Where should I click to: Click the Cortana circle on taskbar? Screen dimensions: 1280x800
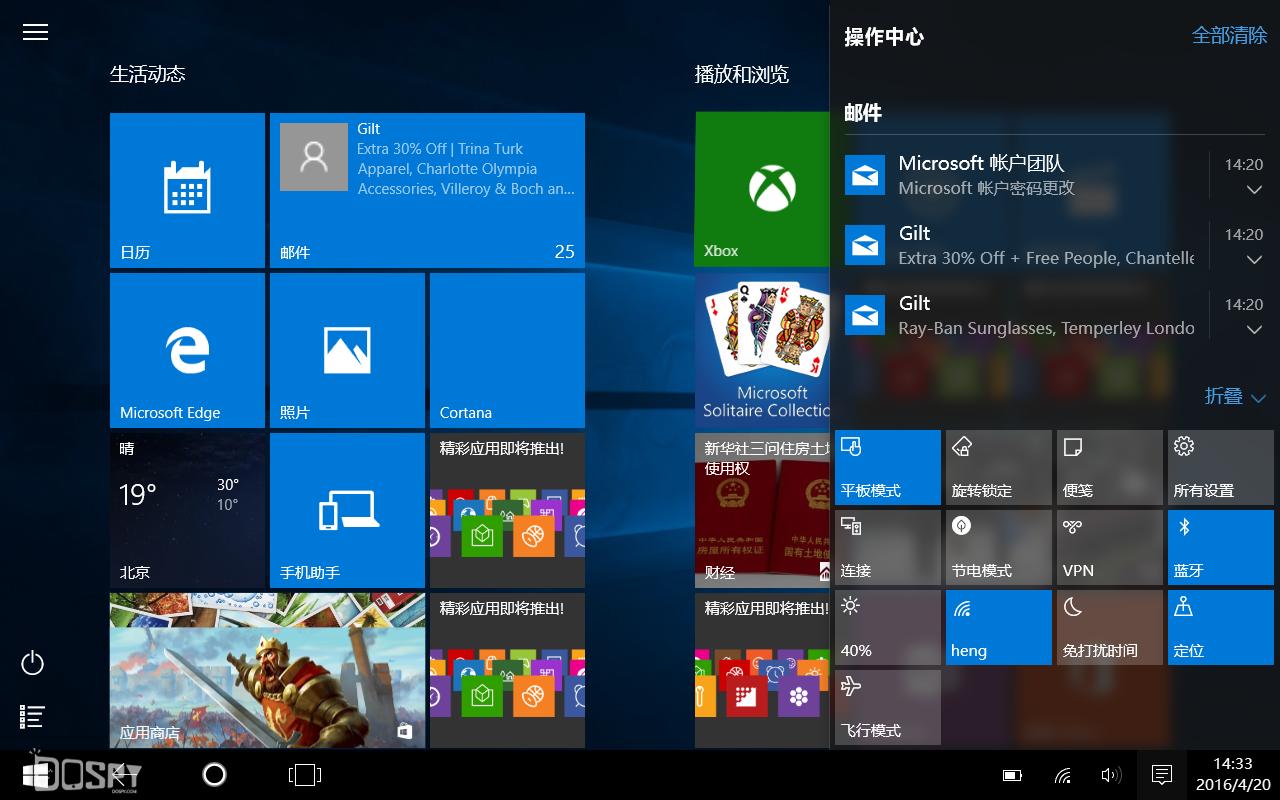point(214,774)
